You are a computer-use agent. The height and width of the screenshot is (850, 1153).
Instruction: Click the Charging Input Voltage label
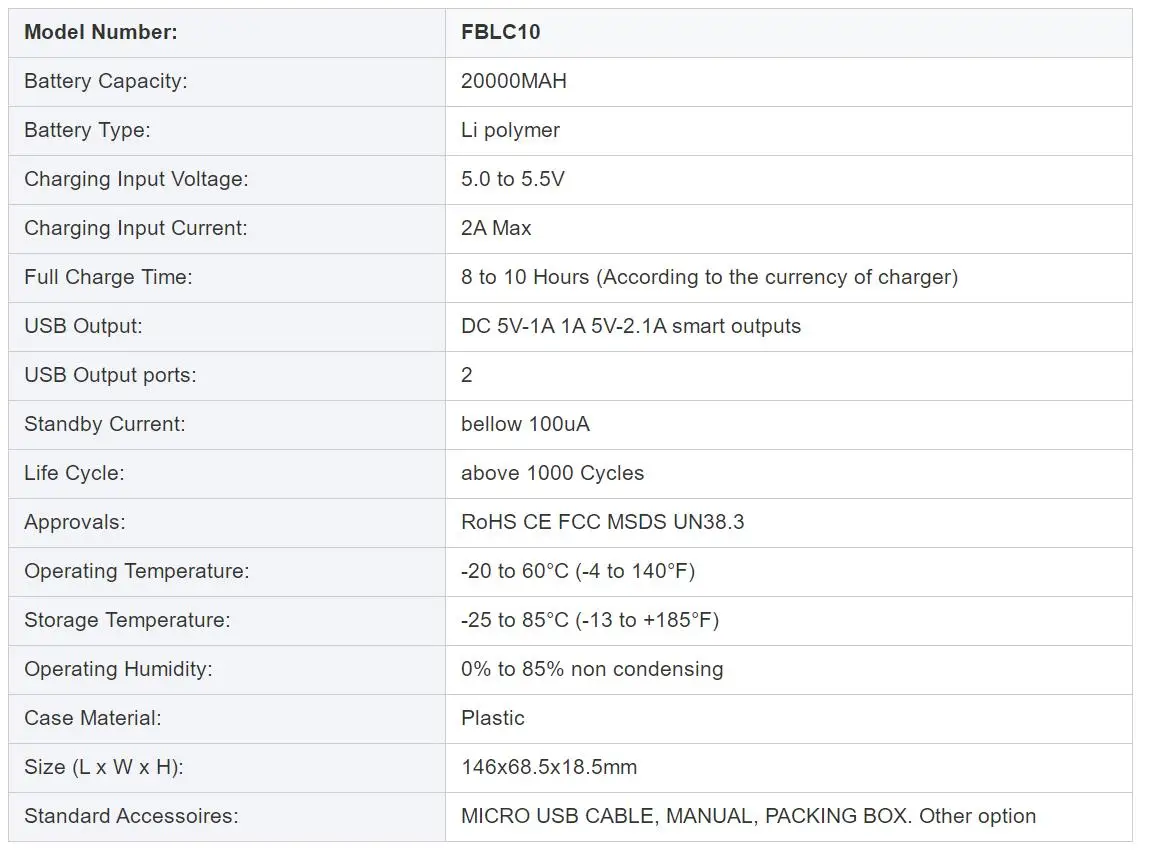tap(137, 179)
